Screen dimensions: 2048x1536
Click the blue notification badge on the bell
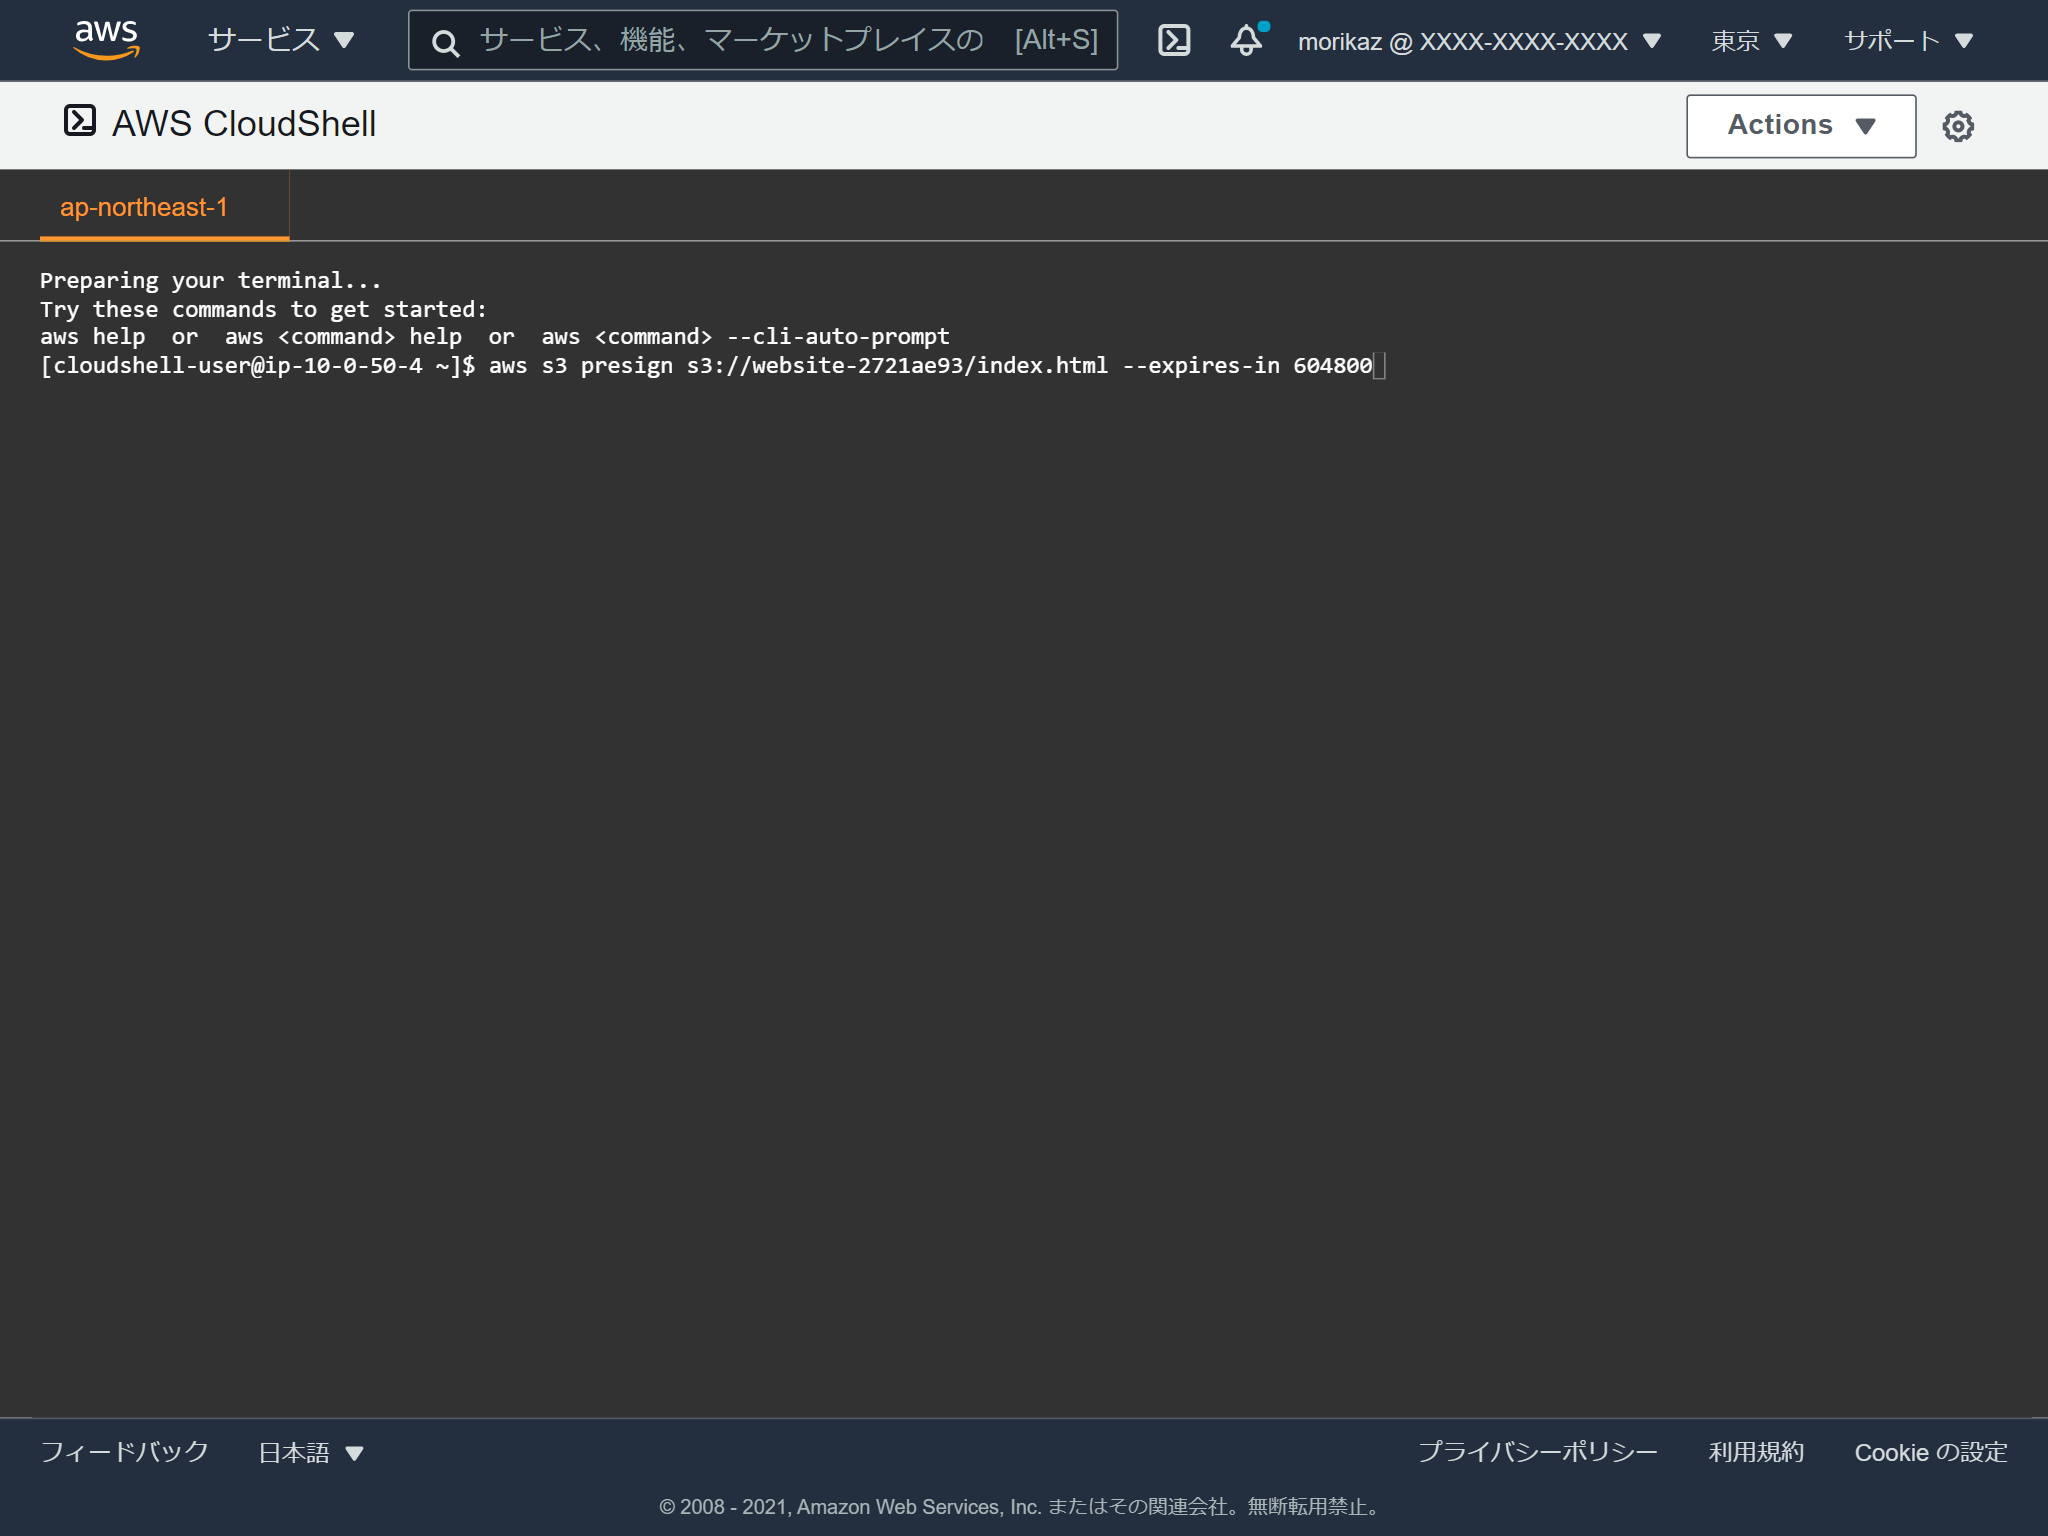[x=1262, y=28]
